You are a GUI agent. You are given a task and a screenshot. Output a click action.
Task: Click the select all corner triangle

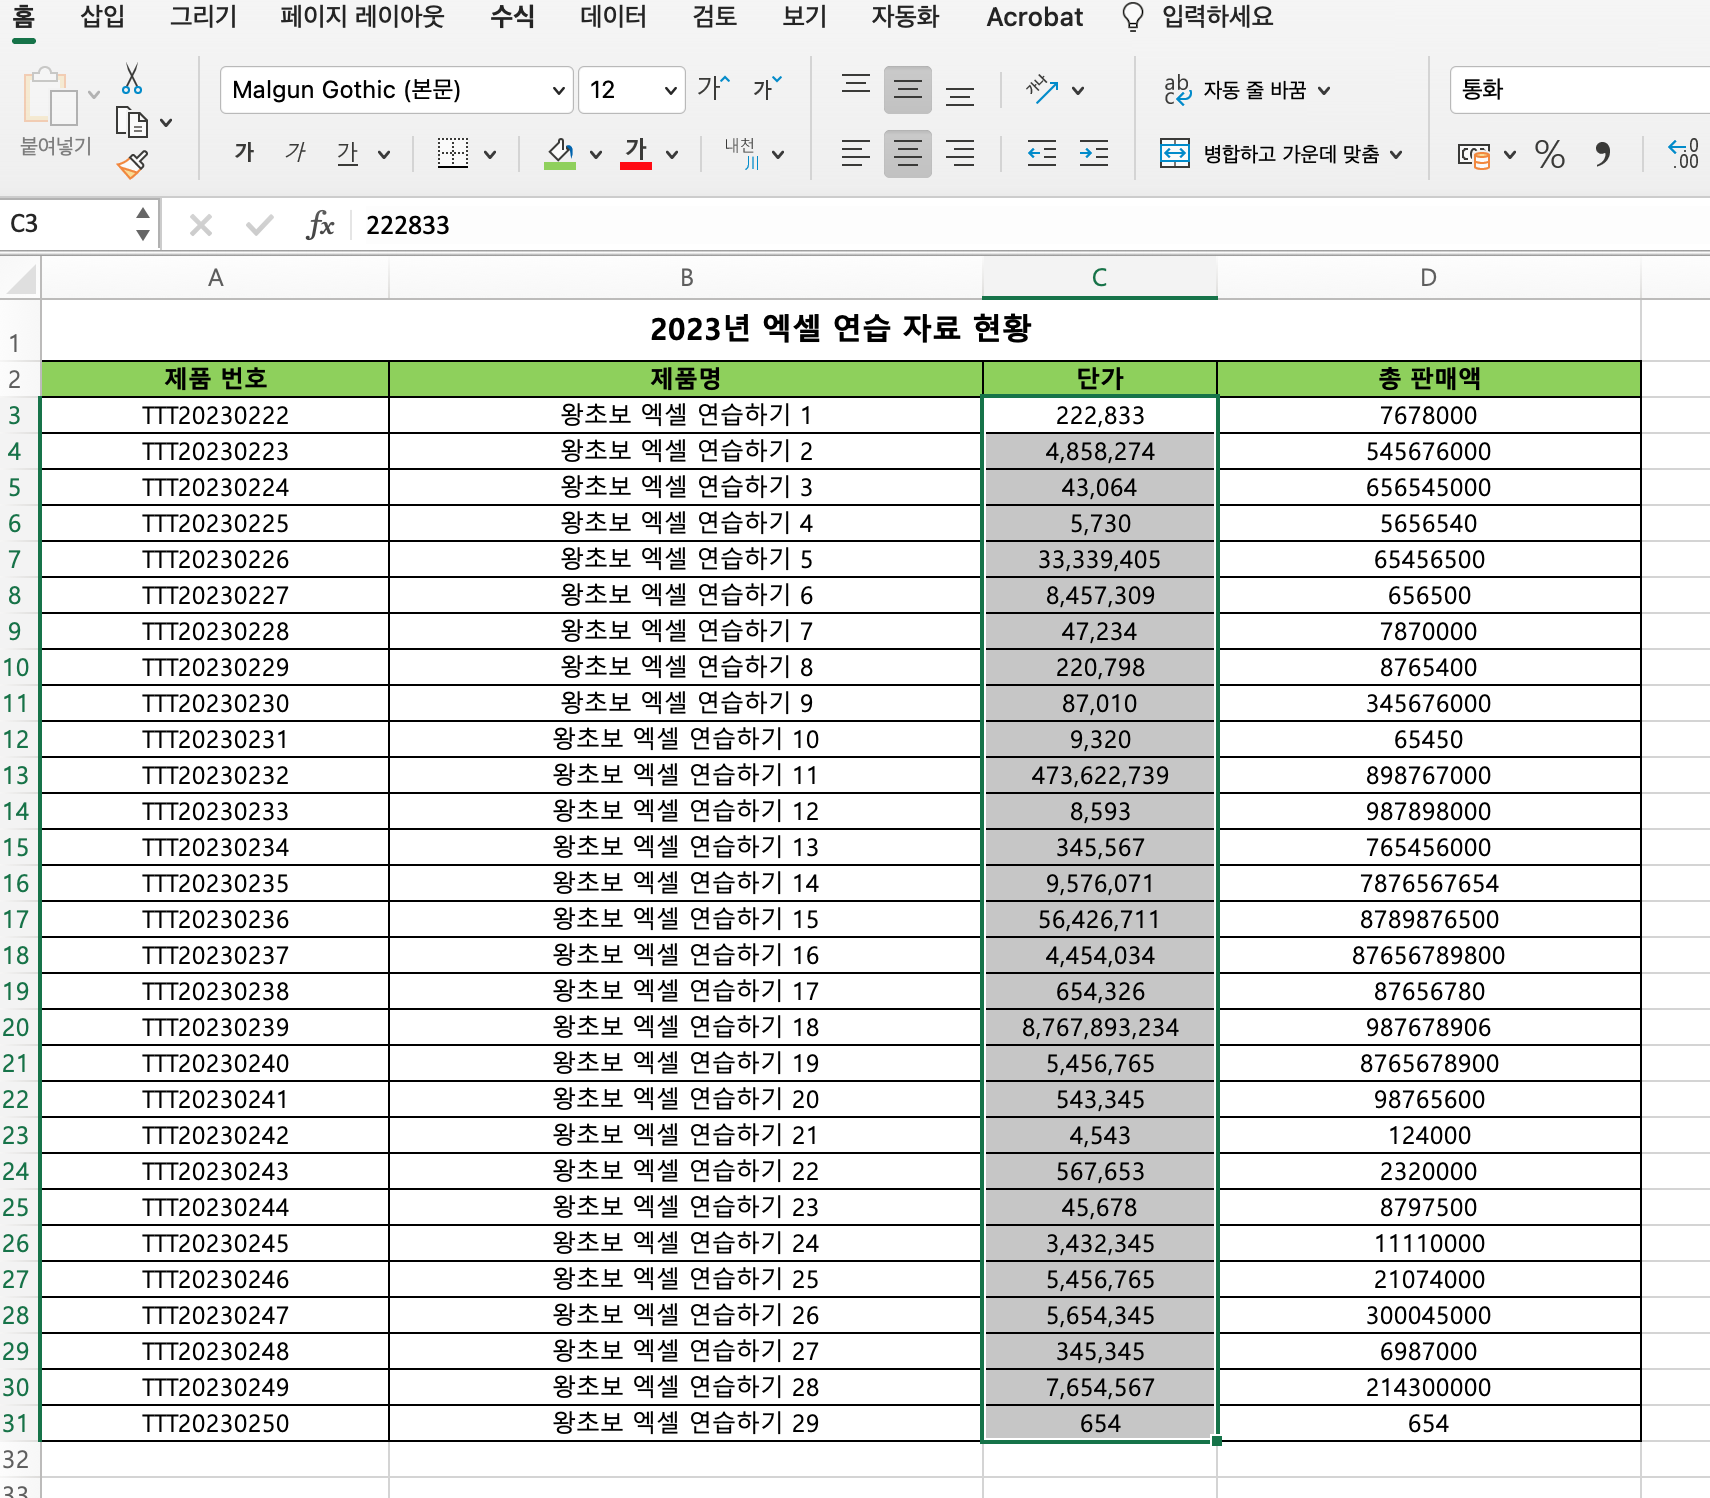[x=20, y=278]
